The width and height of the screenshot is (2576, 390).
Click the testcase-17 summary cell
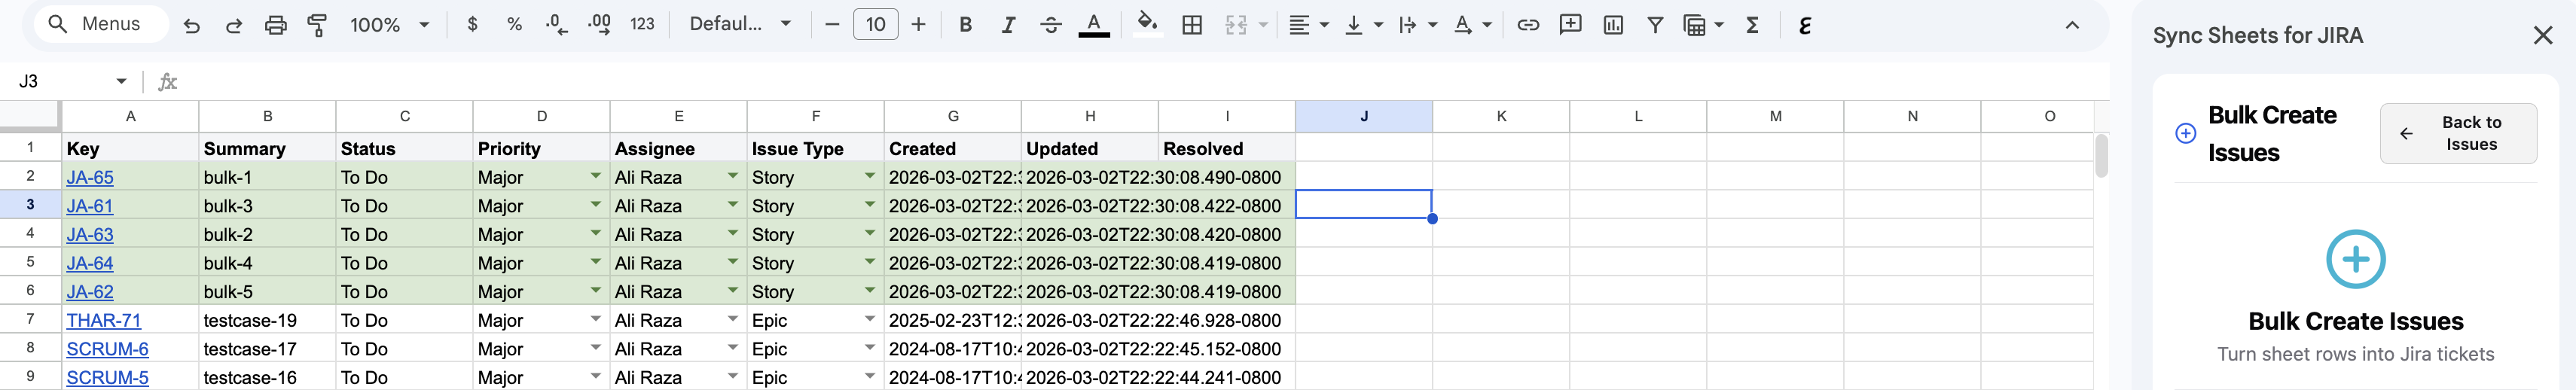(x=267, y=349)
